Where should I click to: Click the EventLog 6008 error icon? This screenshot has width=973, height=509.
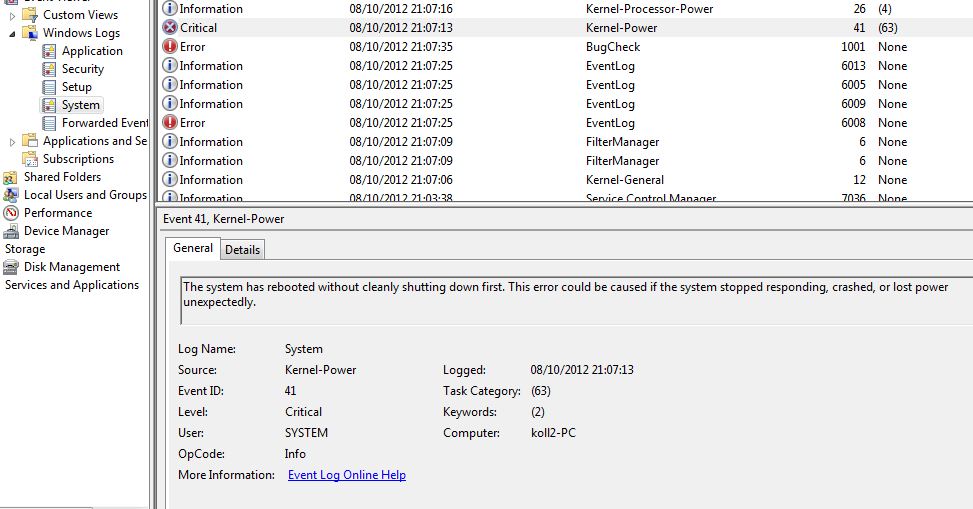(x=170, y=123)
